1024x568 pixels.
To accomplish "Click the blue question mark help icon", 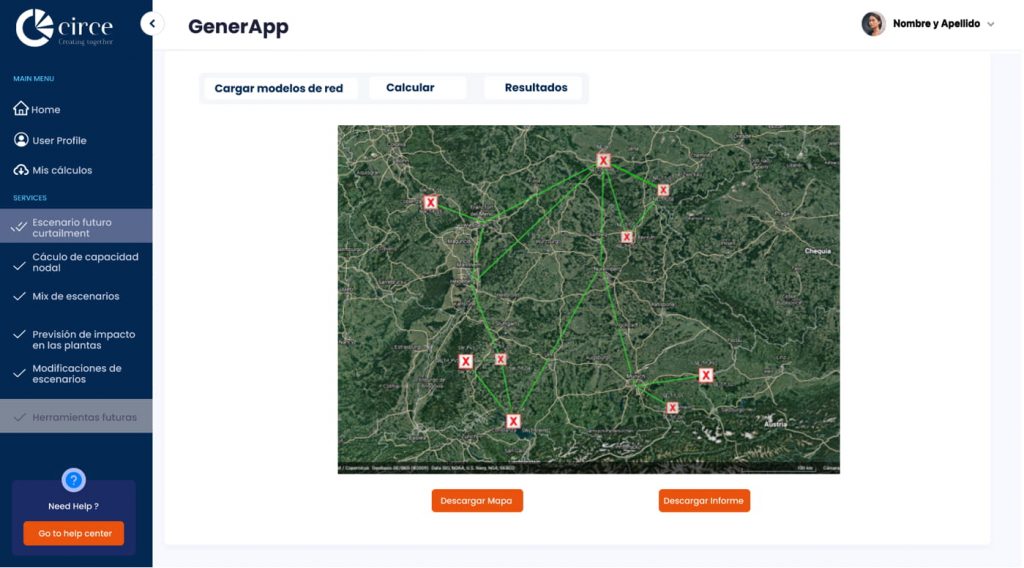I will click(x=74, y=480).
